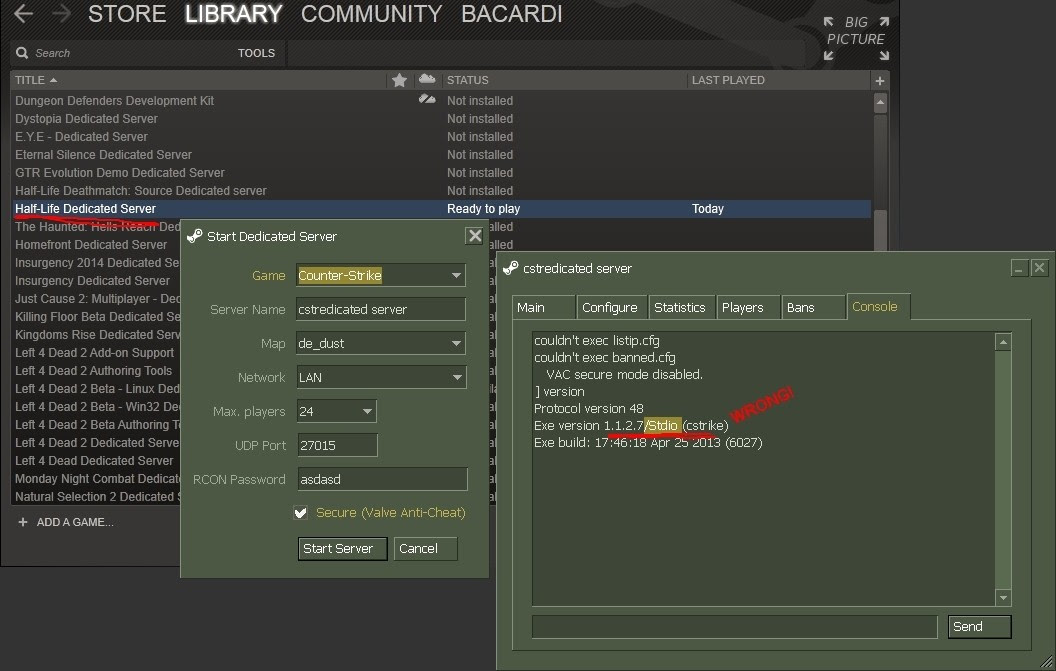This screenshot has height=671, width=1056.
Task: Close the cstredicated server window
Action: (x=1040, y=268)
